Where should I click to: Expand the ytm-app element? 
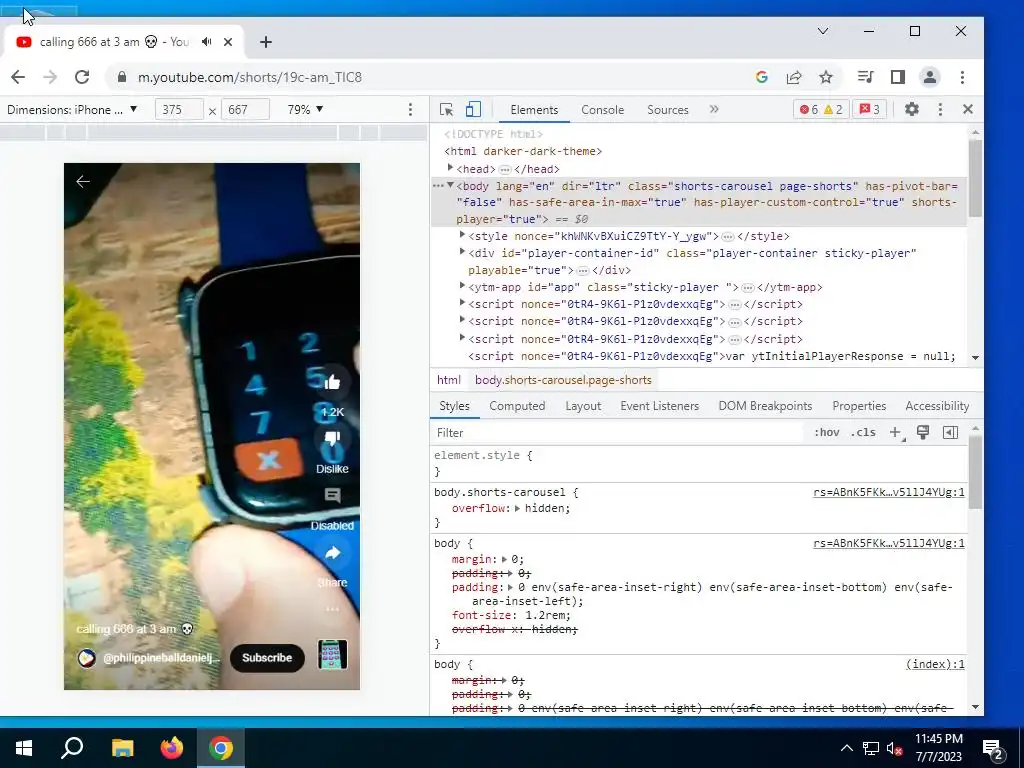(462, 286)
